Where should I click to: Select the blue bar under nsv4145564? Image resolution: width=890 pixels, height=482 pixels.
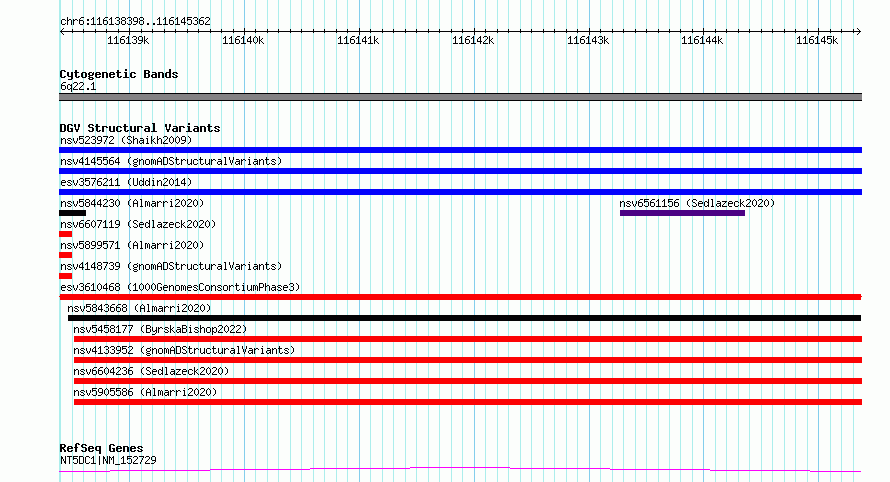pyautogui.click(x=460, y=171)
